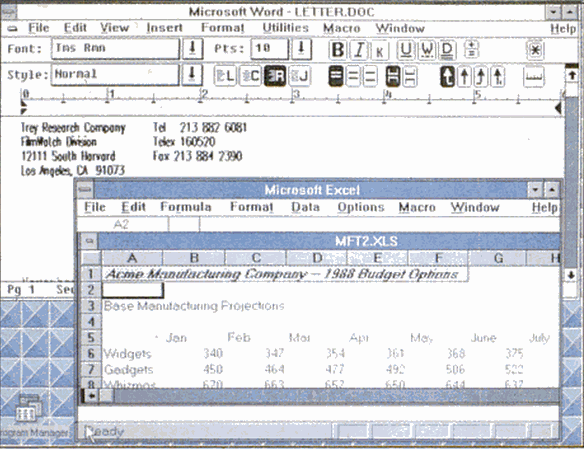
Task: Select Excel column A header
Action: coord(131,258)
